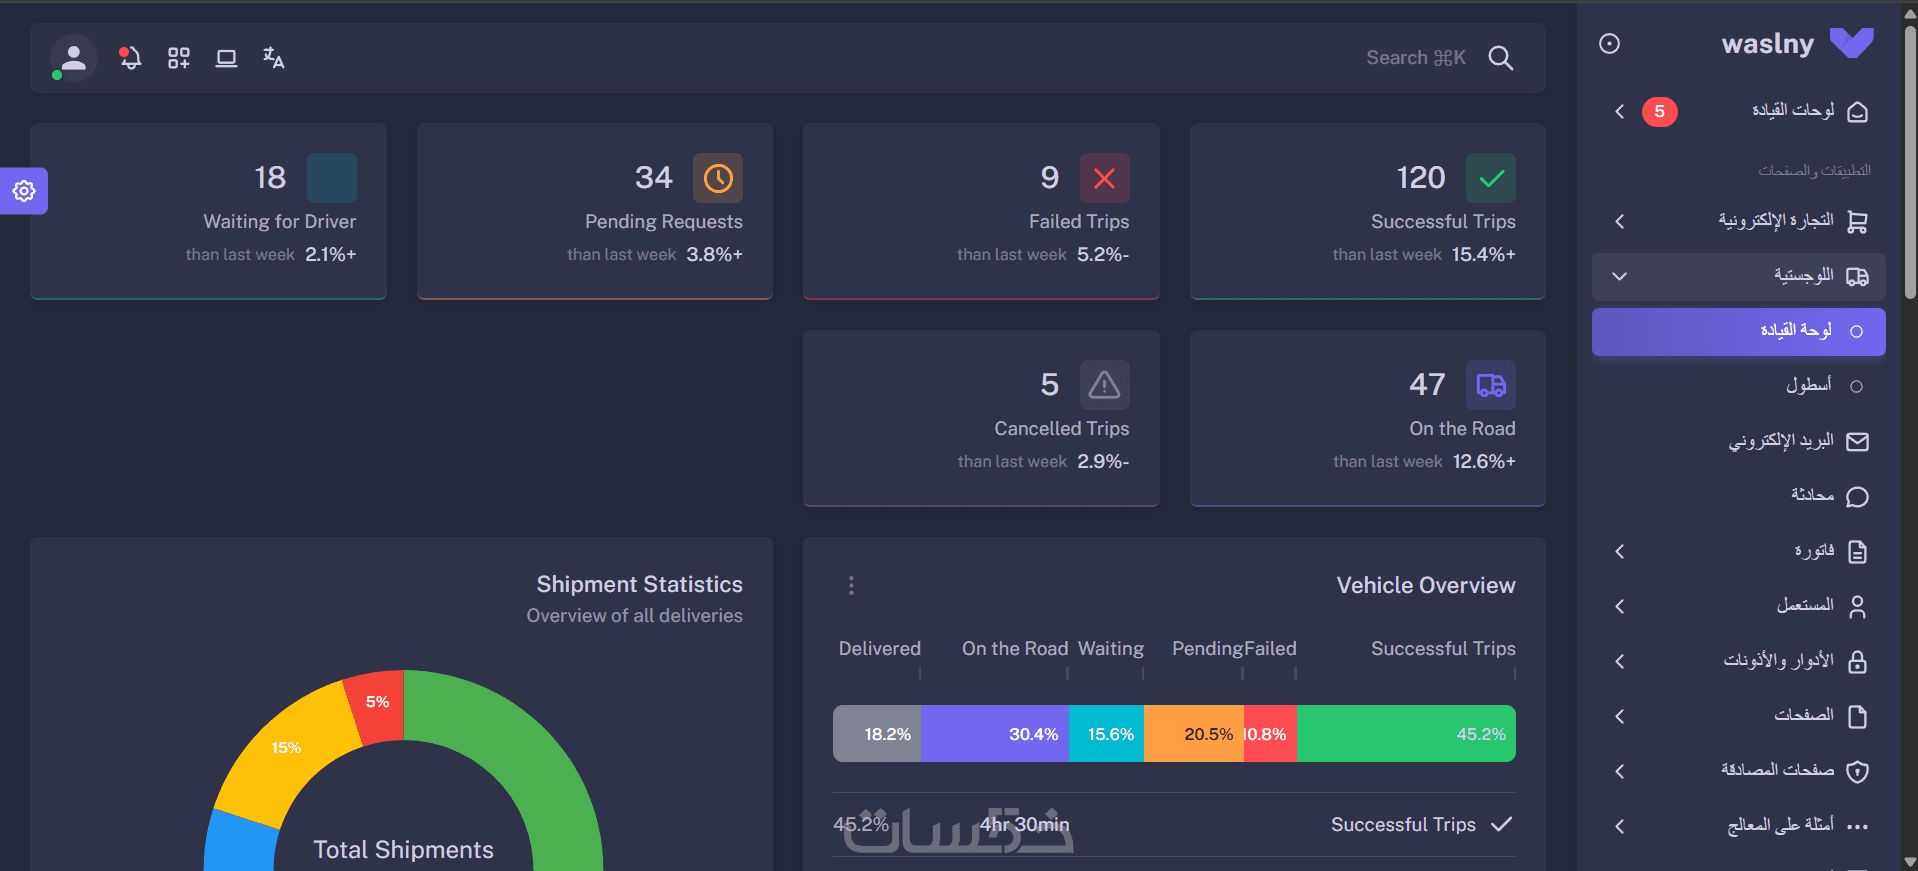This screenshot has height=871, width=1918.
Task: Click the search magnifier icon
Action: click(1500, 58)
